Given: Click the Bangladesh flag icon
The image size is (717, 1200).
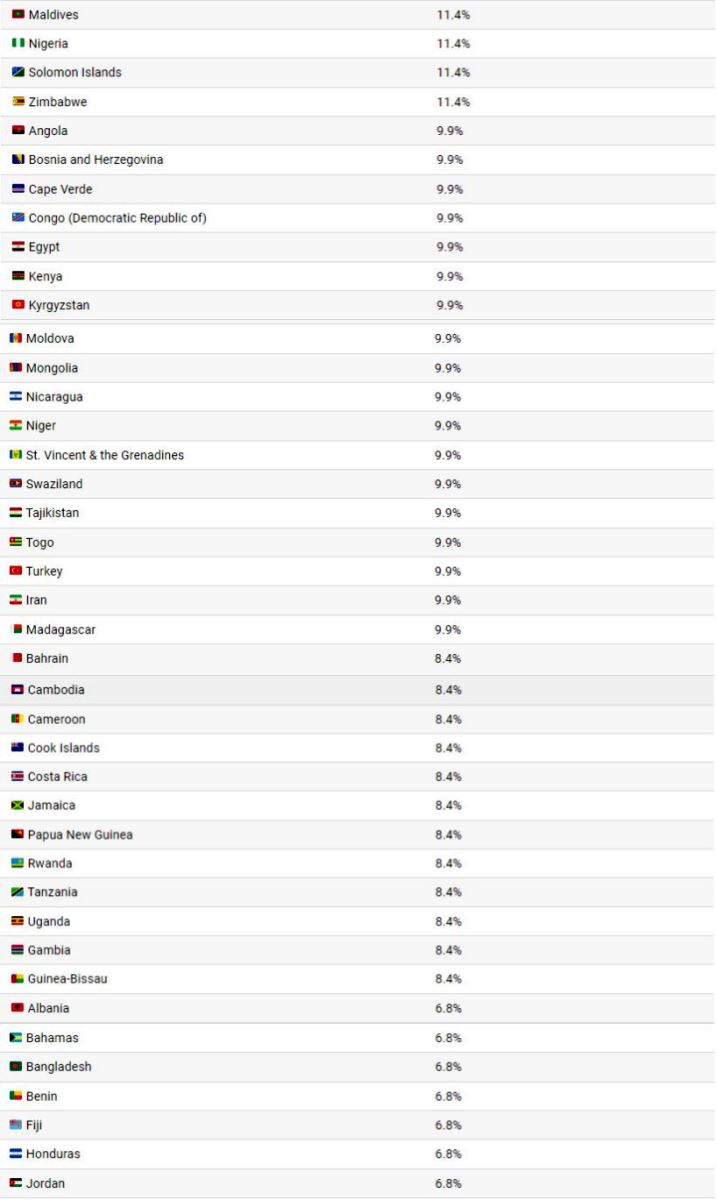Looking at the screenshot, I should point(16,1067).
